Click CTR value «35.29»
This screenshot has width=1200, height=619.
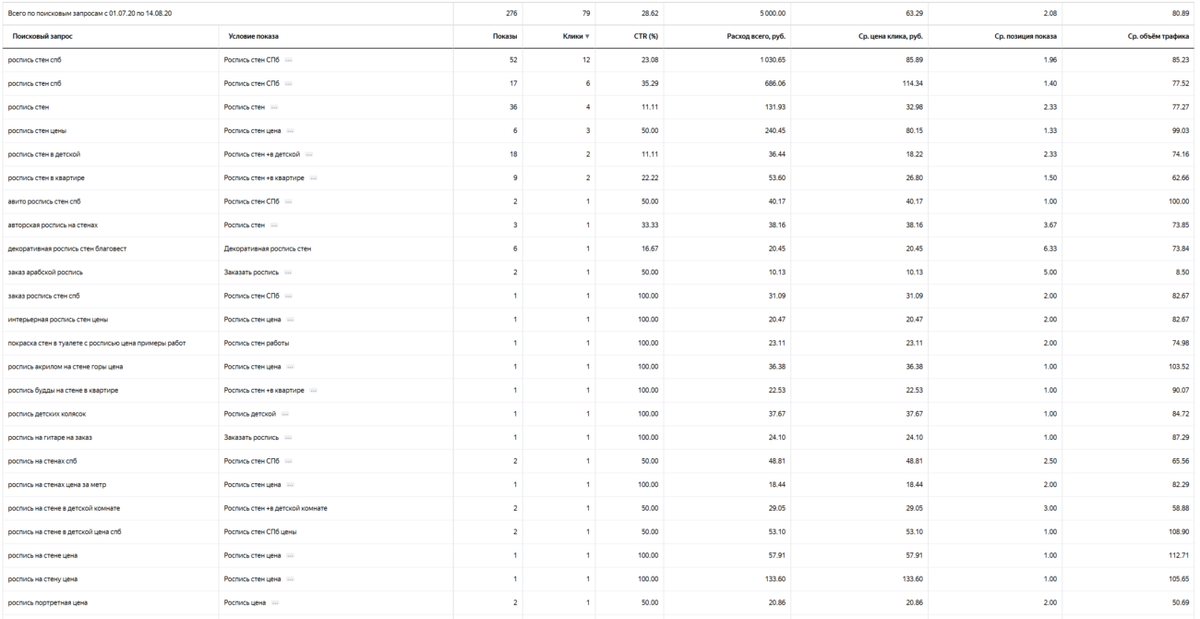[x=649, y=84]
